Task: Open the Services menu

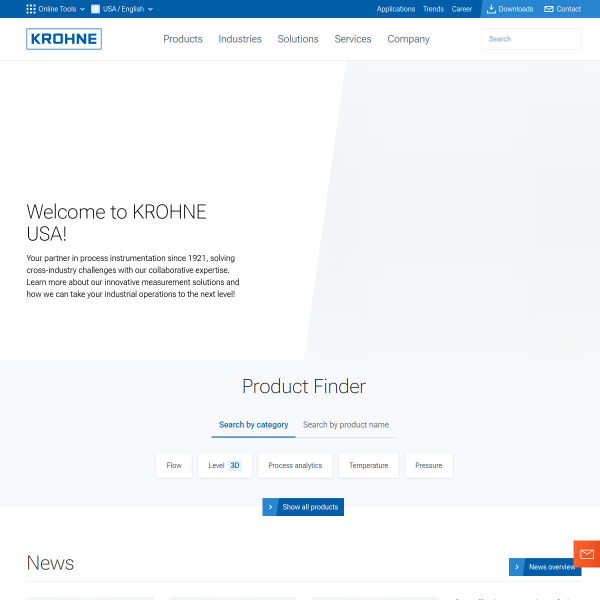Action: click(x=353, y=39)
